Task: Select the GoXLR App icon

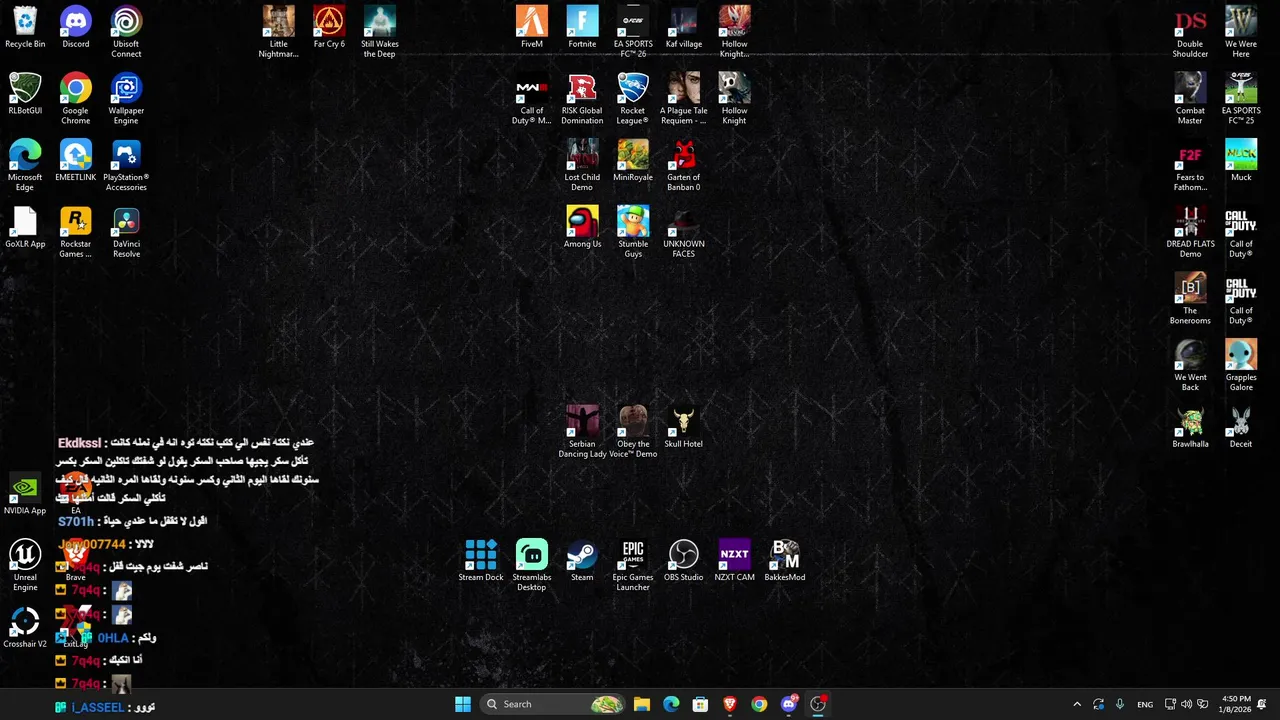Action: click(x=25, y=228)
